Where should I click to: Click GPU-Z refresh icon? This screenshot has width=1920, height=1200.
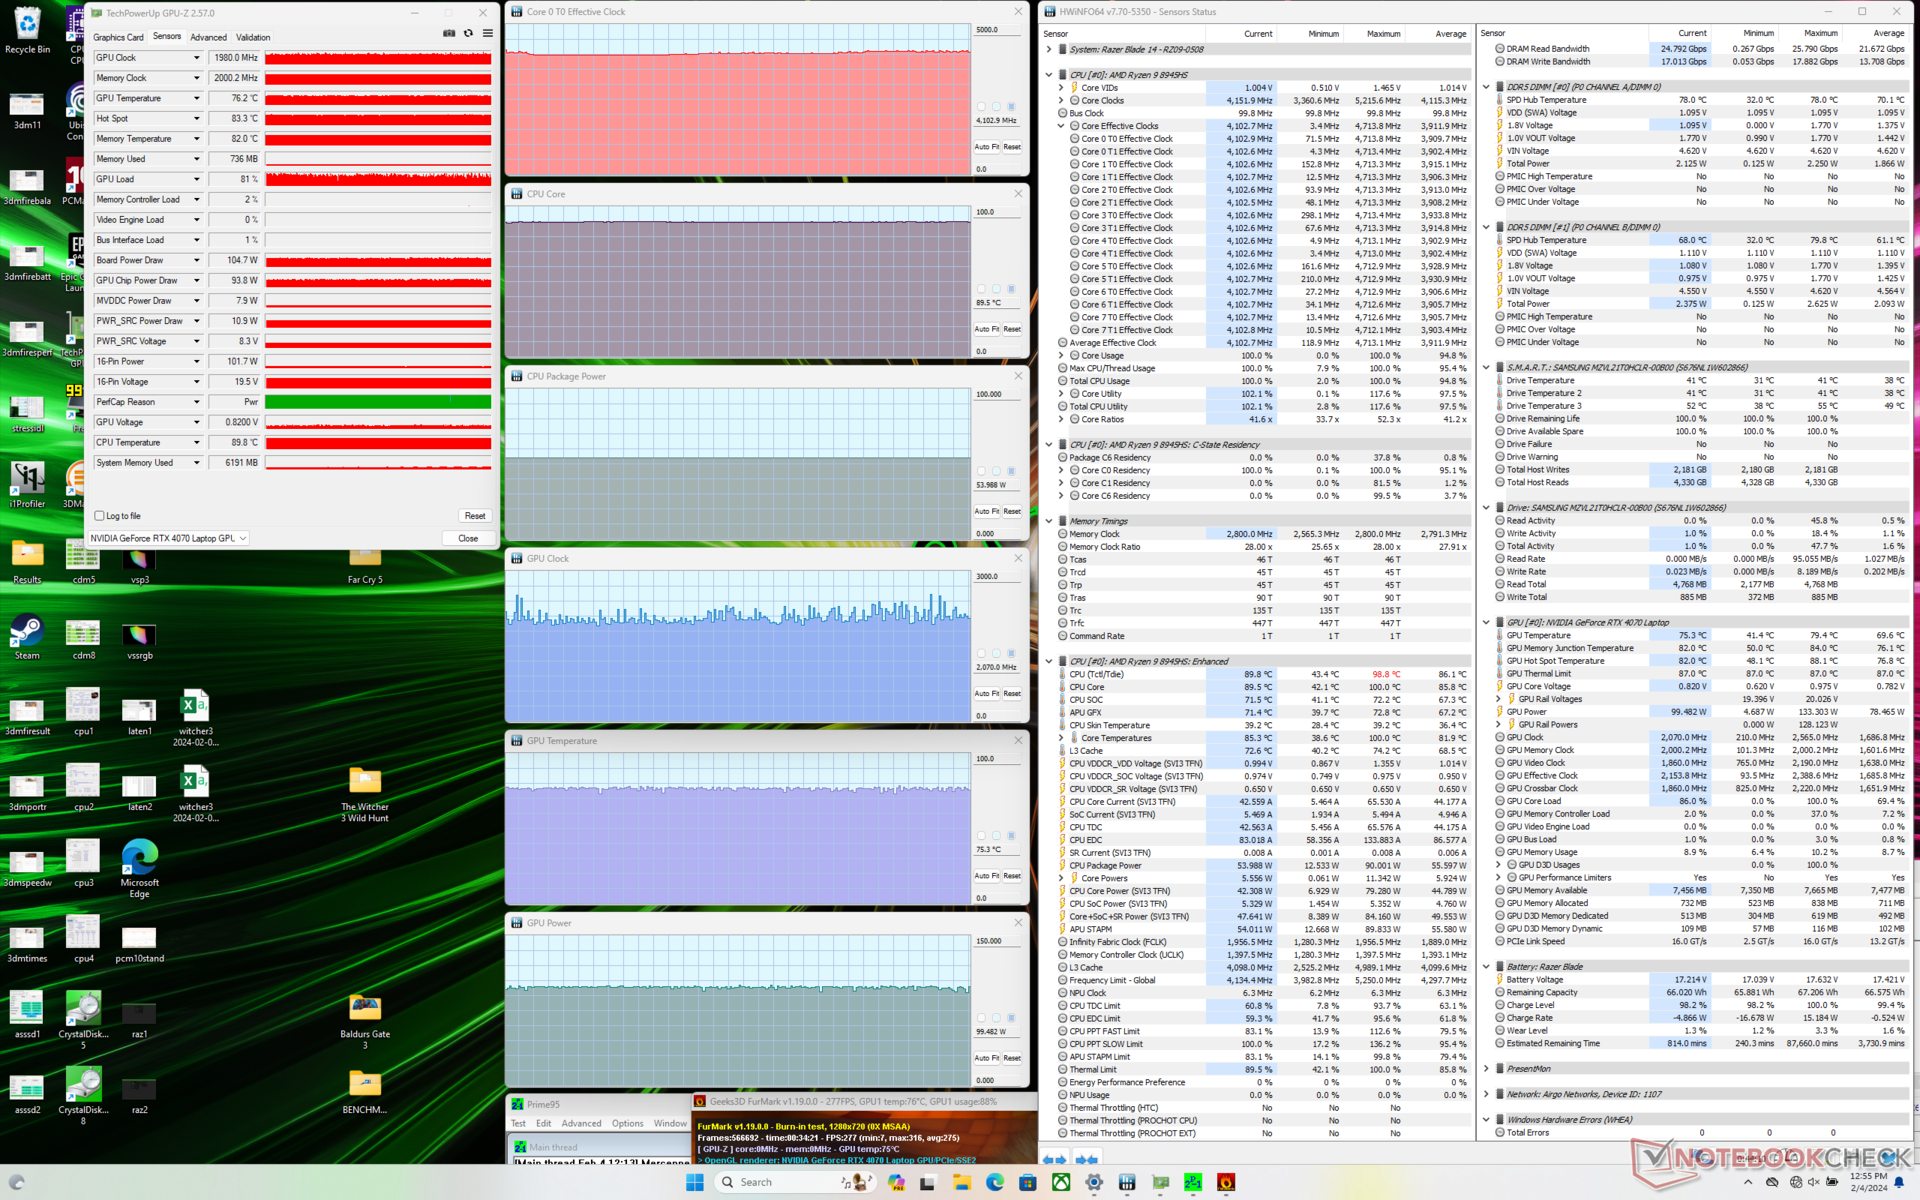tap(468, 33)
